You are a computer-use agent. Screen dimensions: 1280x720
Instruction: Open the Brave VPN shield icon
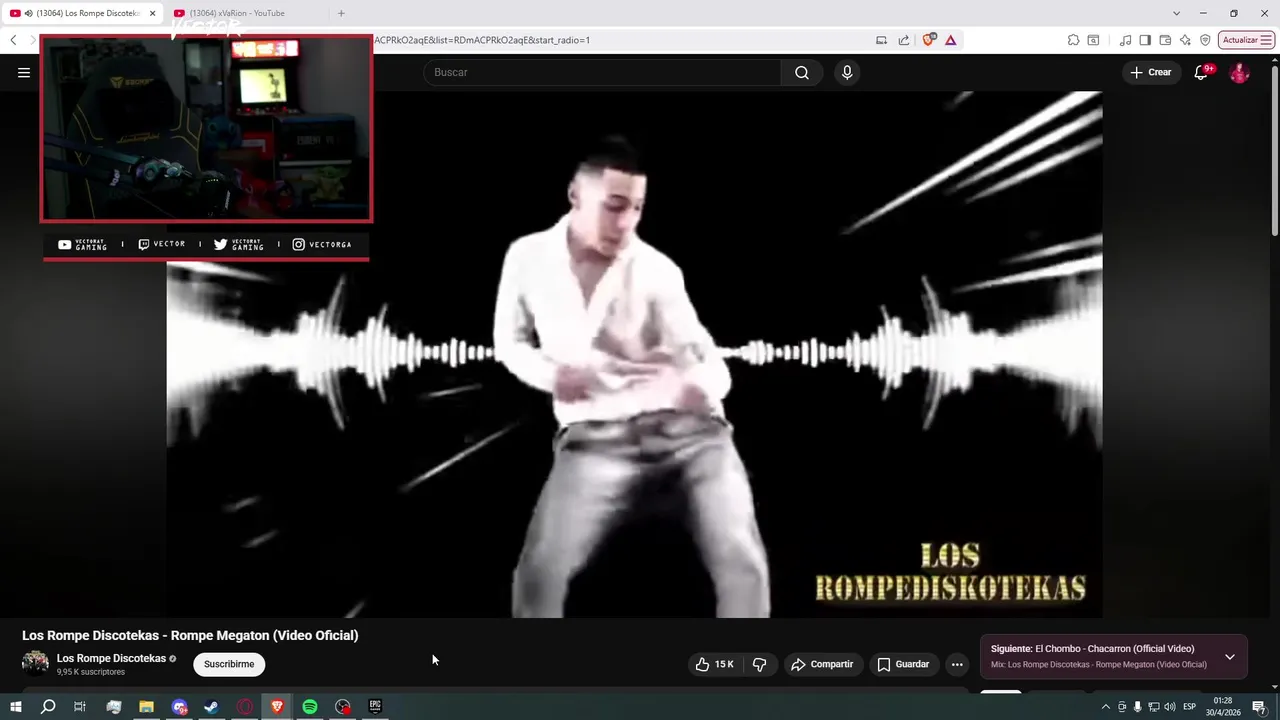[1205, 40]
